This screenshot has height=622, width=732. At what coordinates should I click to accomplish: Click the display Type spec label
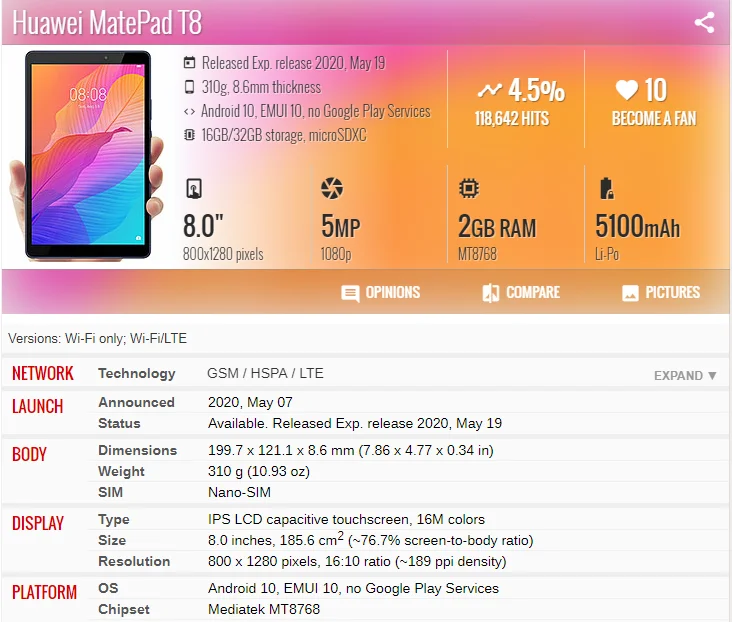pos(114,519)
